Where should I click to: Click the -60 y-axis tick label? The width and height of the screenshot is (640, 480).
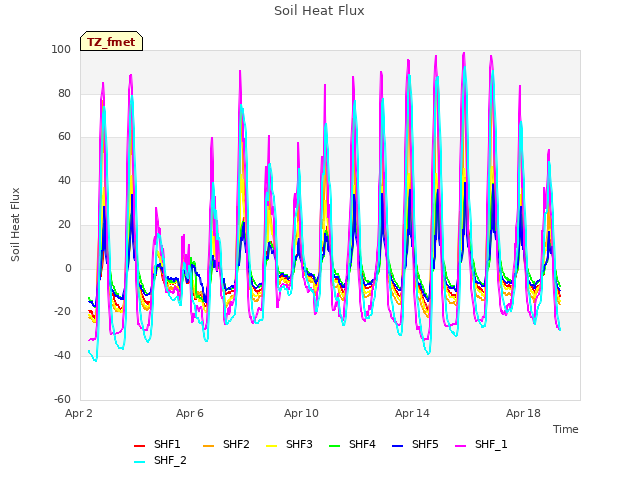62,399
